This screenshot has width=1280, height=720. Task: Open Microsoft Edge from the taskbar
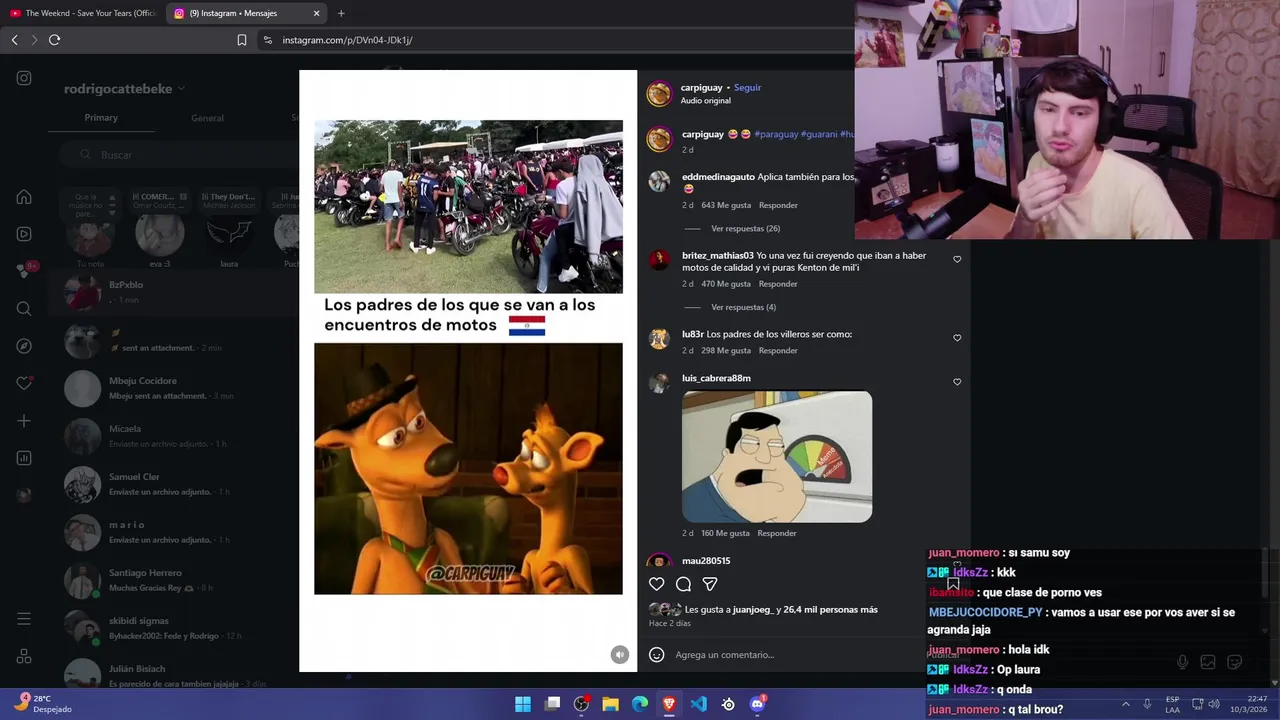(640, 704)
